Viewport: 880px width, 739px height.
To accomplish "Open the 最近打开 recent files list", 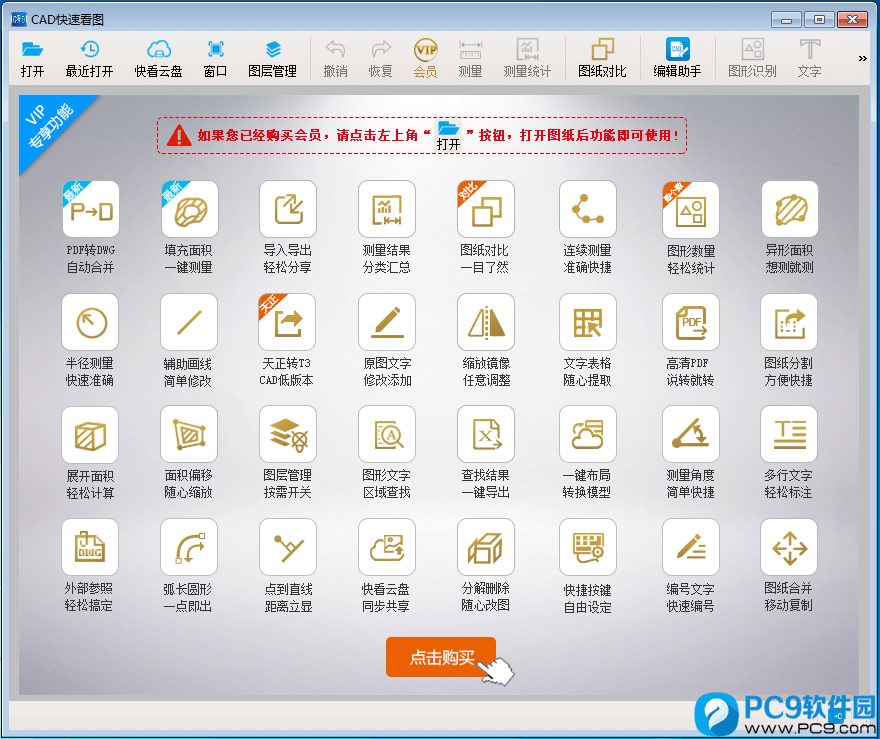I will (89, 58).
